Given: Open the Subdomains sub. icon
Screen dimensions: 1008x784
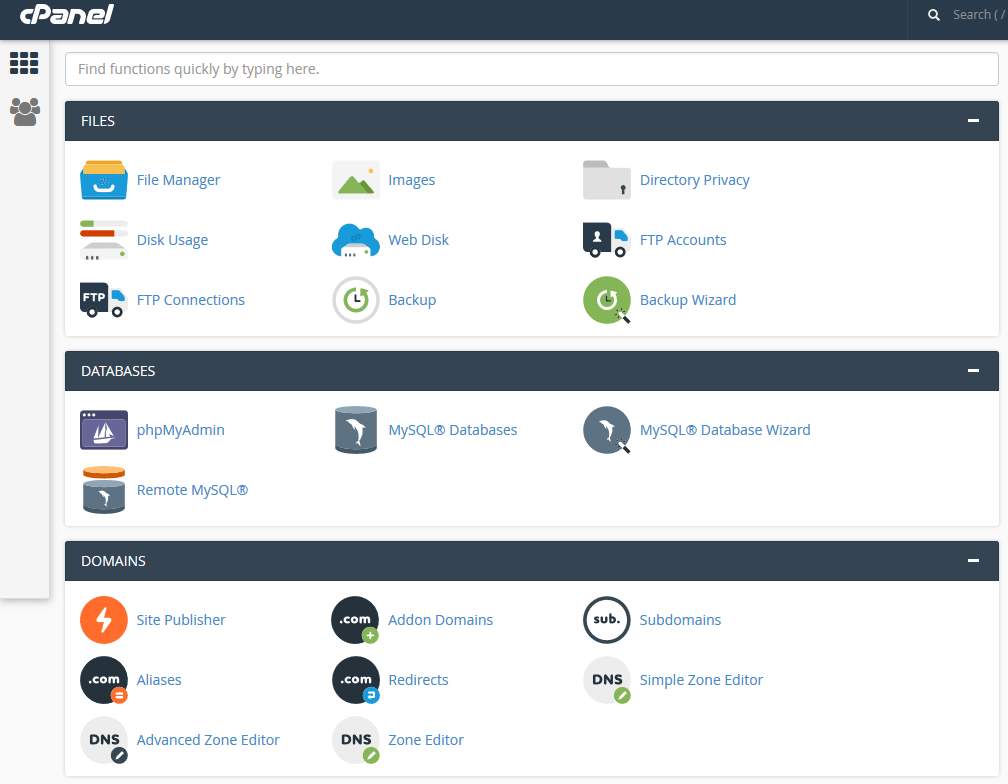Looking at the screenshot, I should [606, 620].
